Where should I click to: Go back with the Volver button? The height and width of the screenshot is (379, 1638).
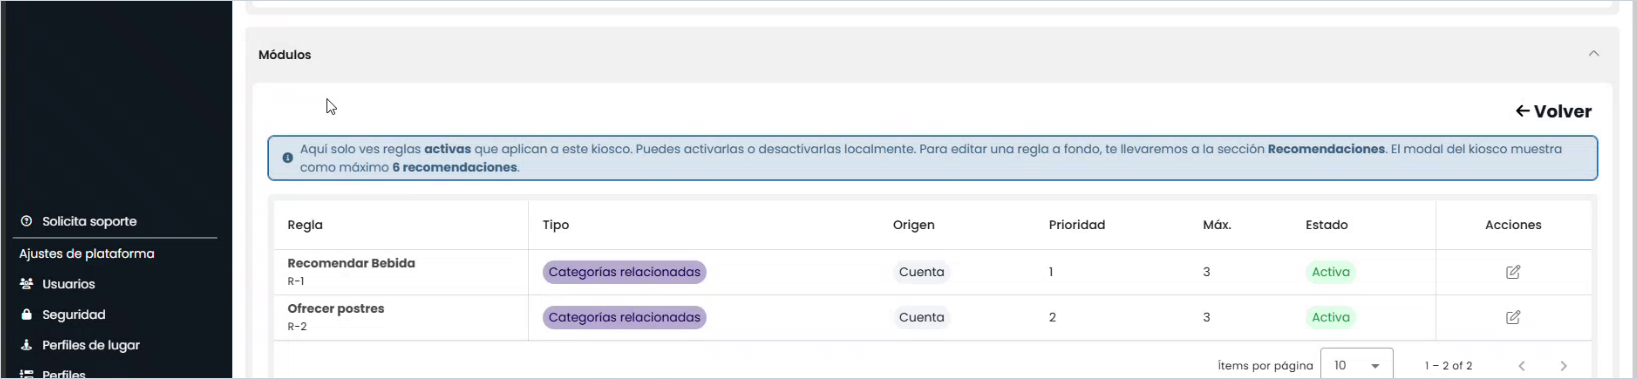tap(1553, 111)
